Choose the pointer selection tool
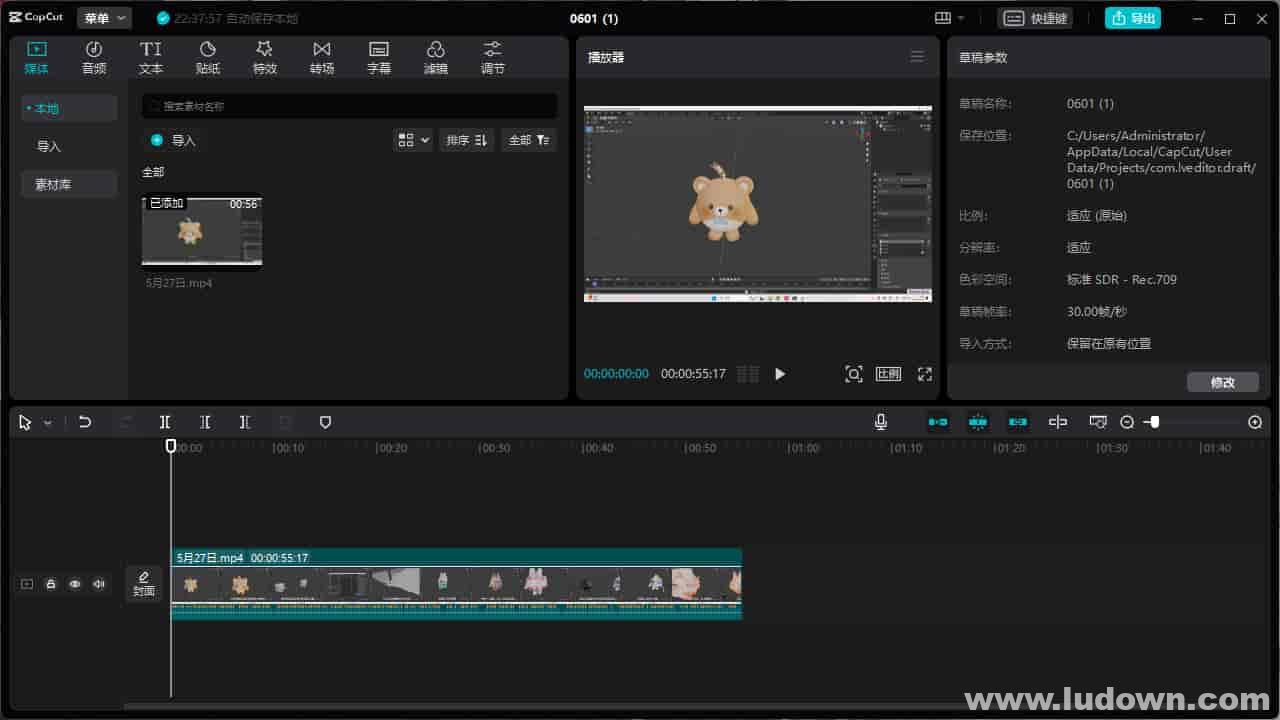The width and height of the screenshot is (1280, 720). coord(25,423)
